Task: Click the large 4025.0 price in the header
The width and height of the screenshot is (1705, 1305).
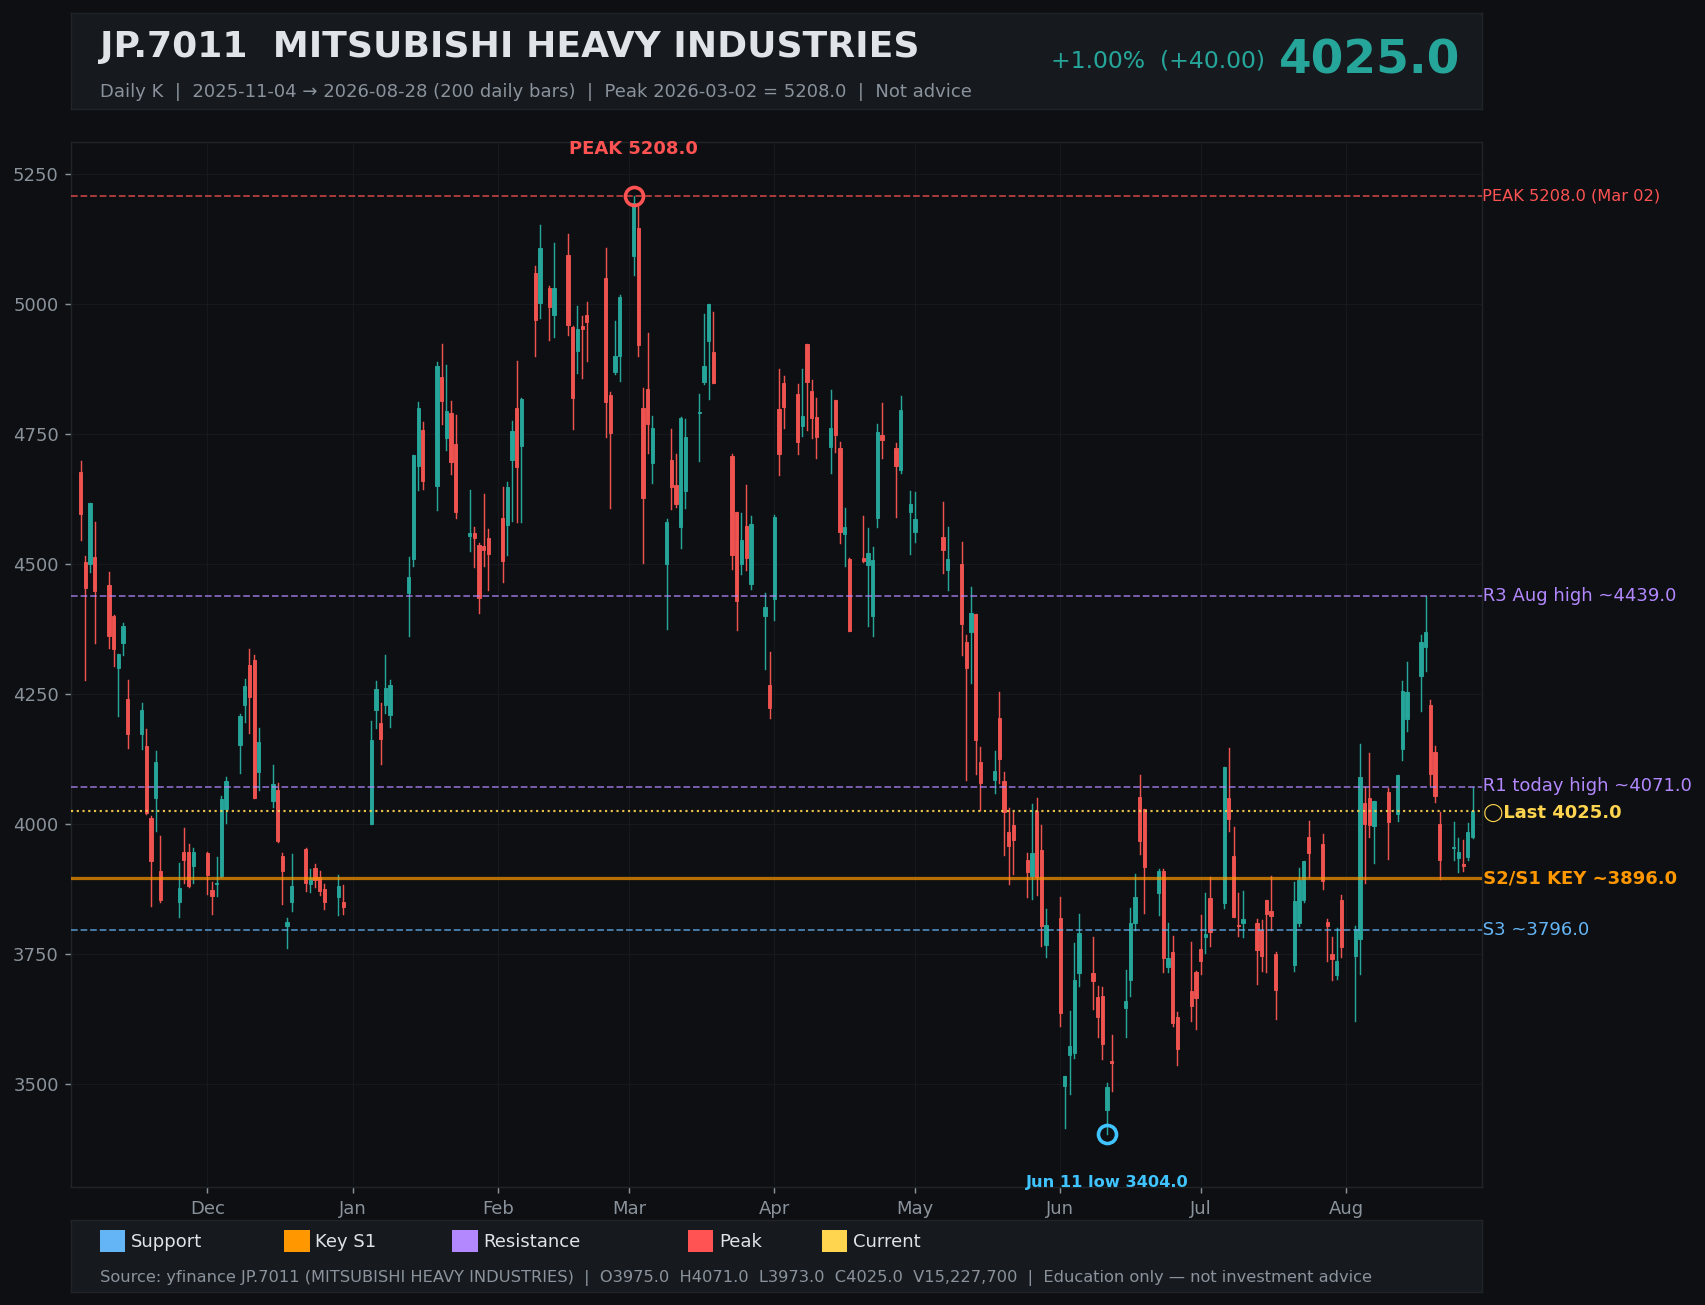Action: tap(1369, 58)
